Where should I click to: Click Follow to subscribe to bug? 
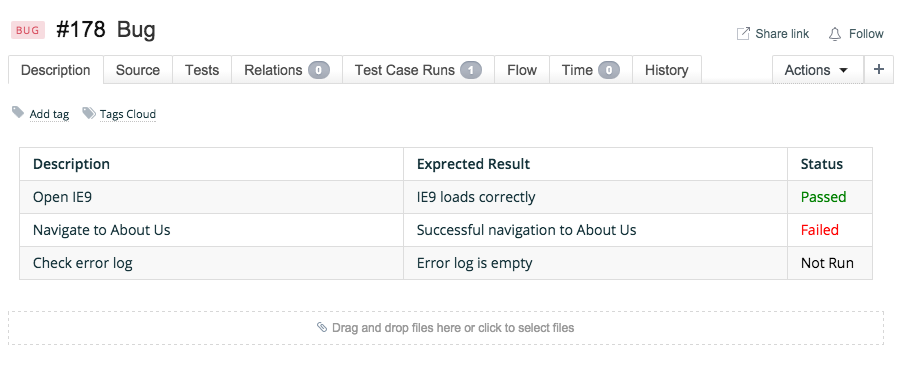click(x=866, y=34)
